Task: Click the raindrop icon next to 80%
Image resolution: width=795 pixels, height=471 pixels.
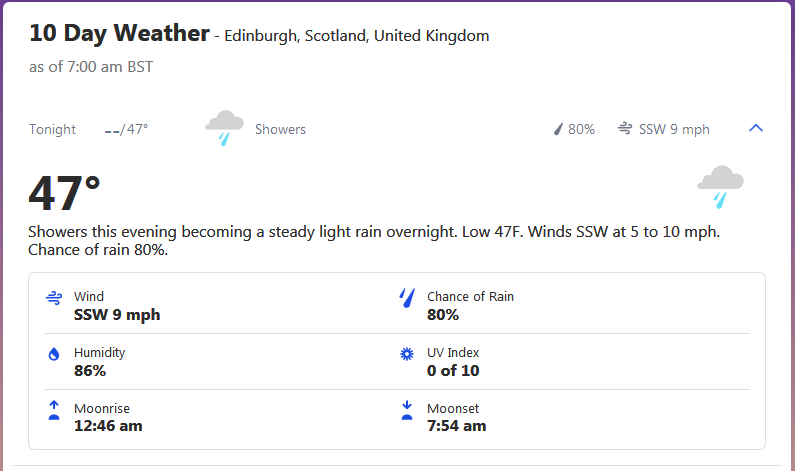Action: click(x=559, y=129)
